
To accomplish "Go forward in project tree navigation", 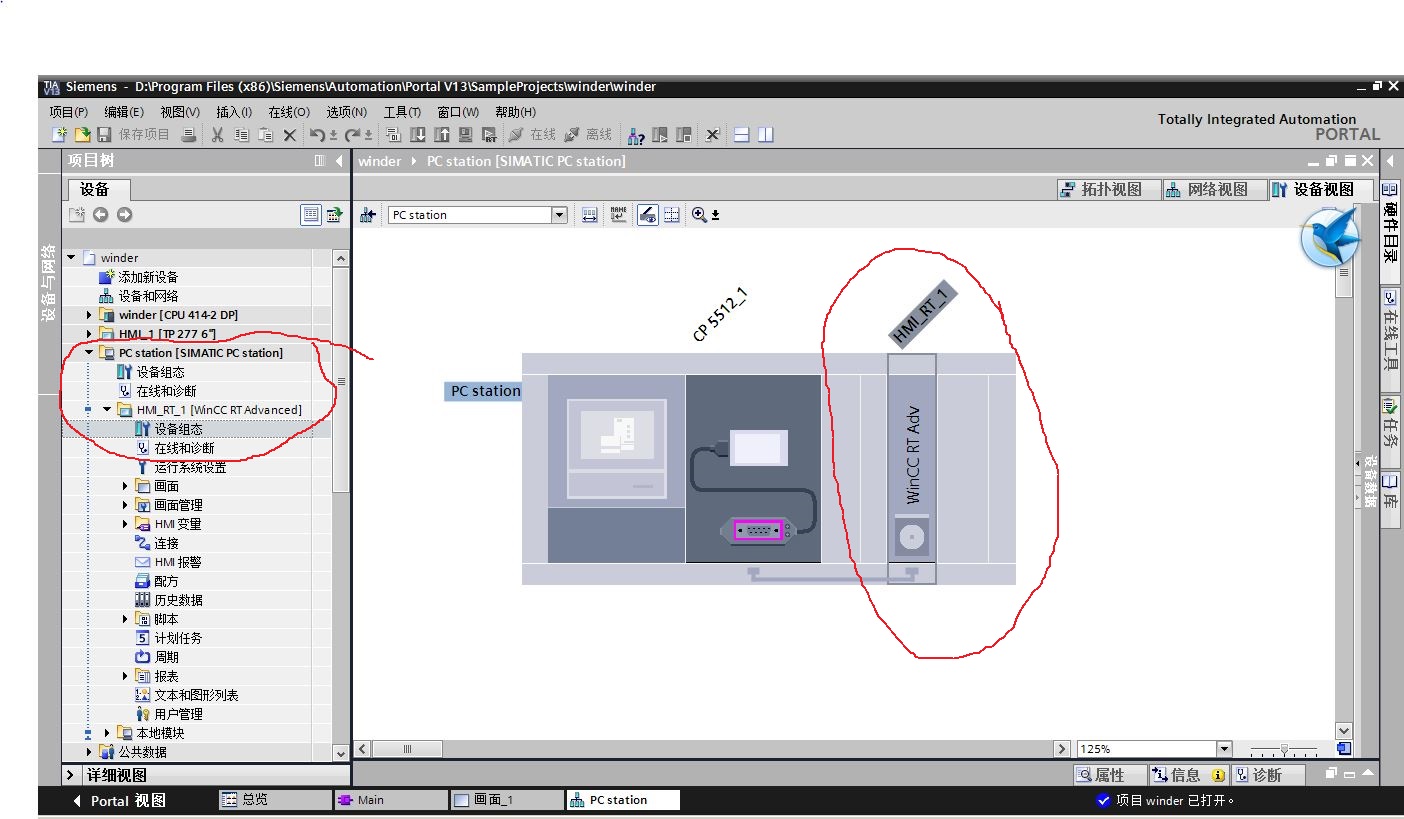I will 124,214.
